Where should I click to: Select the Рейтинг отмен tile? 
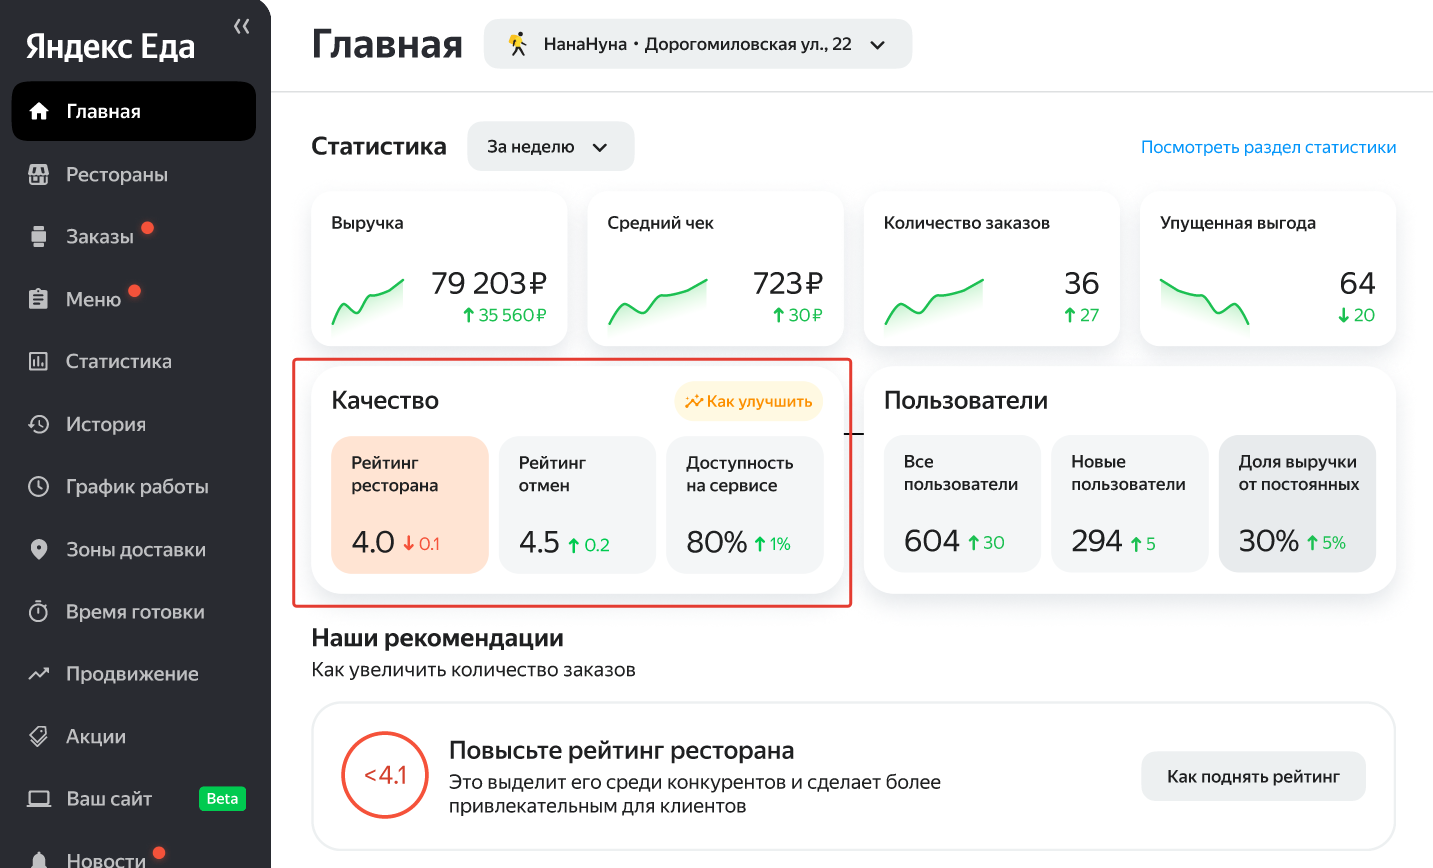pyautogui.click(x=577, y=504)
